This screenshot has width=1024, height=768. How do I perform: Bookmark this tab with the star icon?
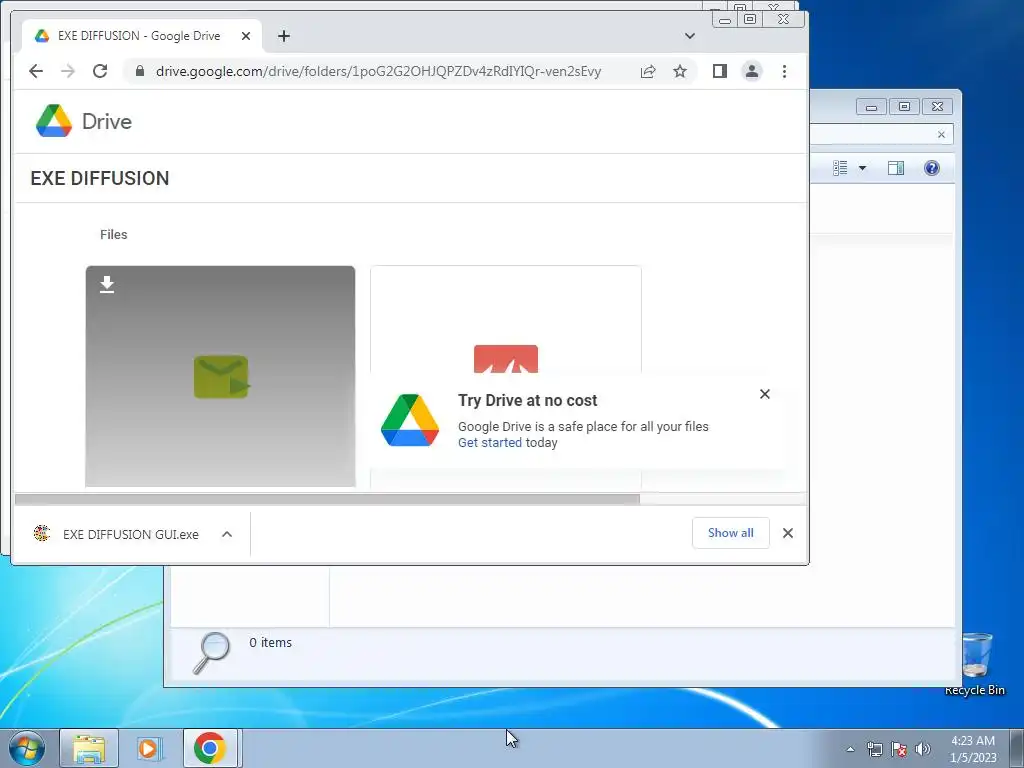pyautogui.click(x=680, y=71)
